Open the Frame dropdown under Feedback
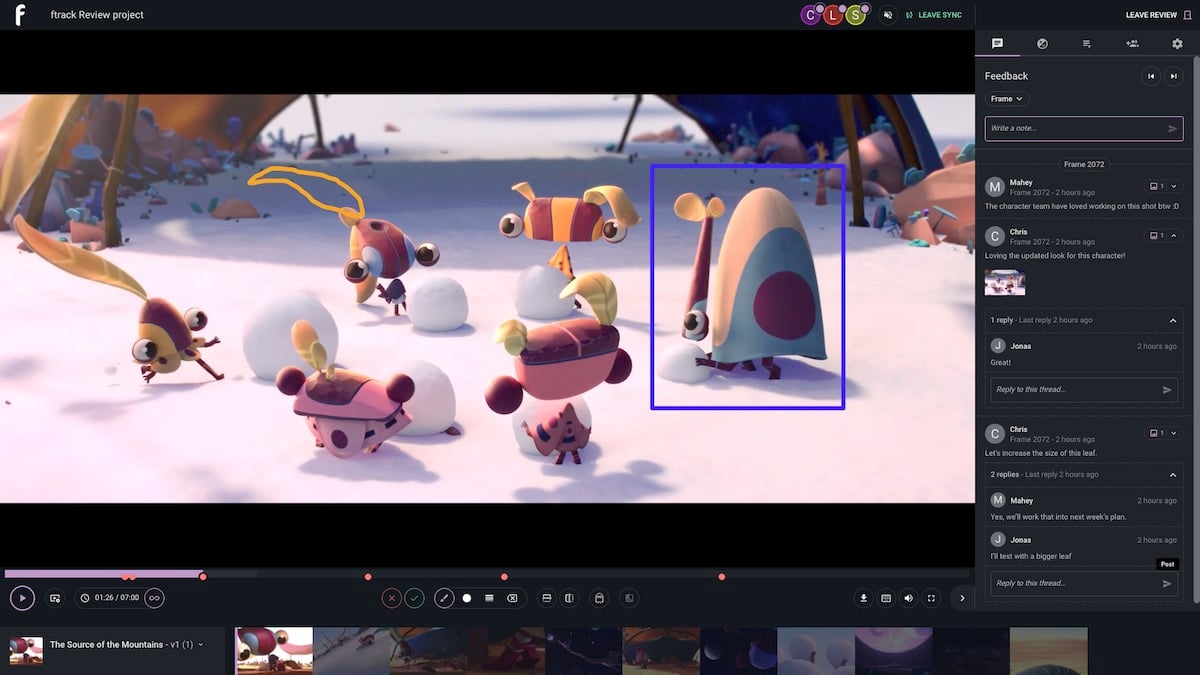Screen dimensions: 1200x675 point(1007,99)
